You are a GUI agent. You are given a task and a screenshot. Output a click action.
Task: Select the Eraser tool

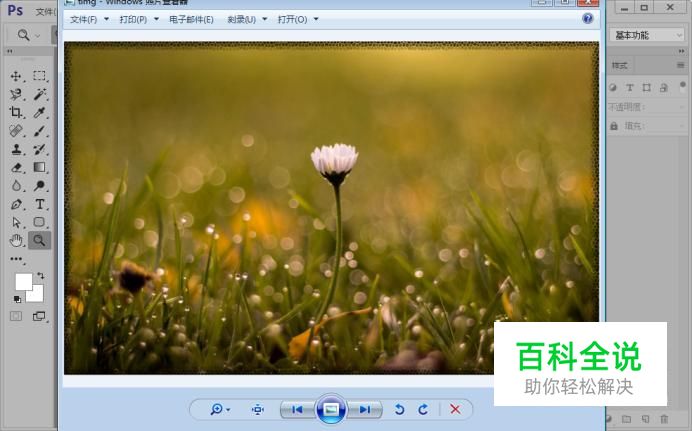click(16, 168)
